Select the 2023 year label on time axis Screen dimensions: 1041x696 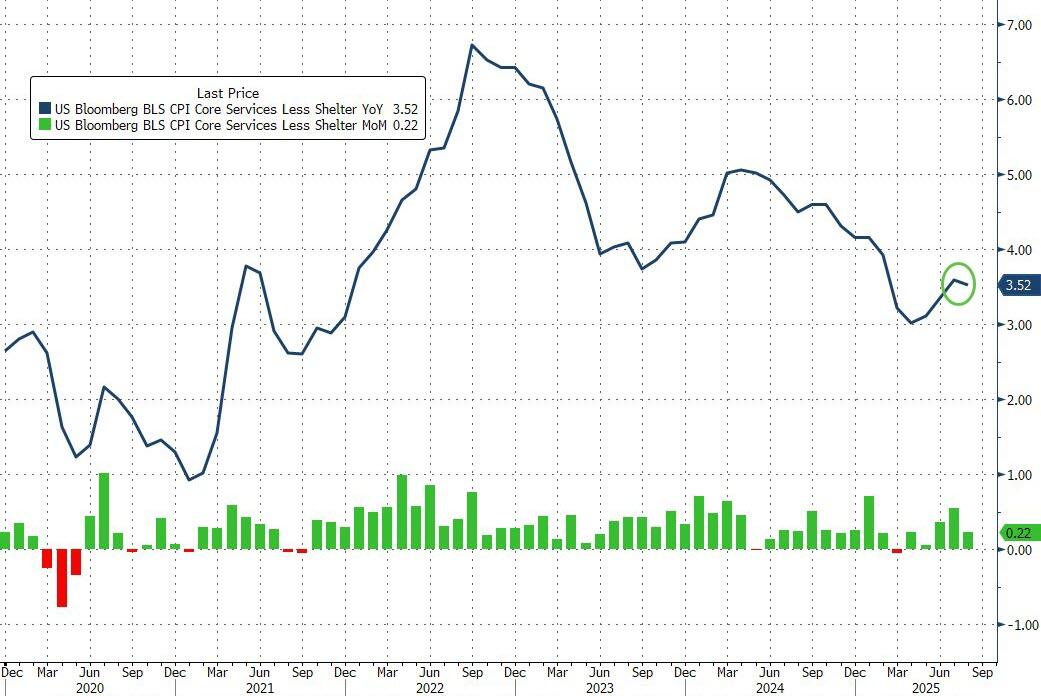599,689
